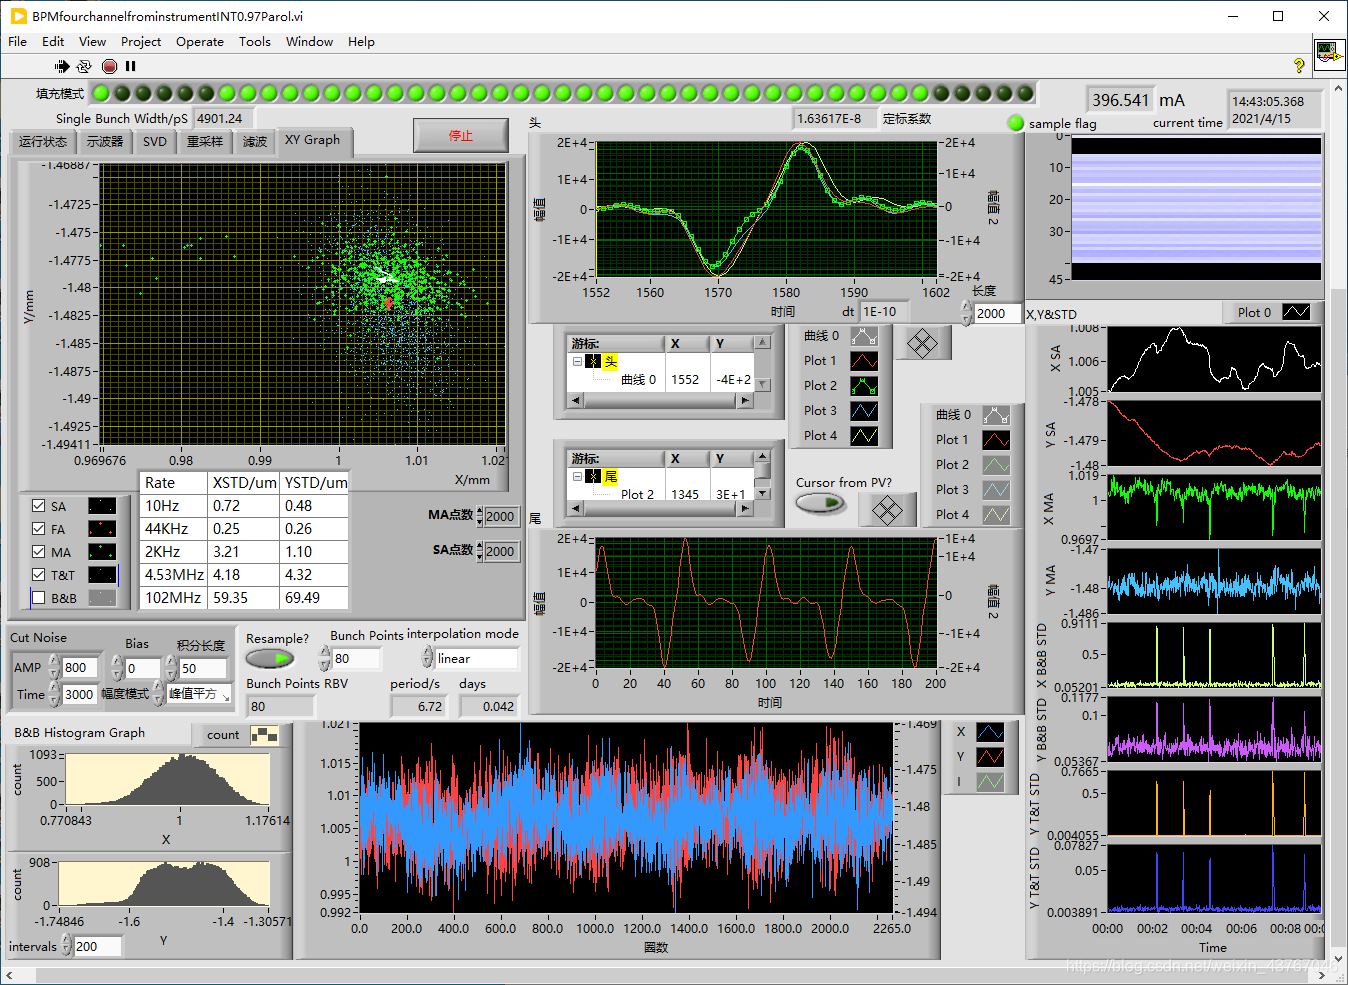Viewport: 1348px width, 985px height.
Task: Open context help question mark icon
Action: tap(1299, 66)
